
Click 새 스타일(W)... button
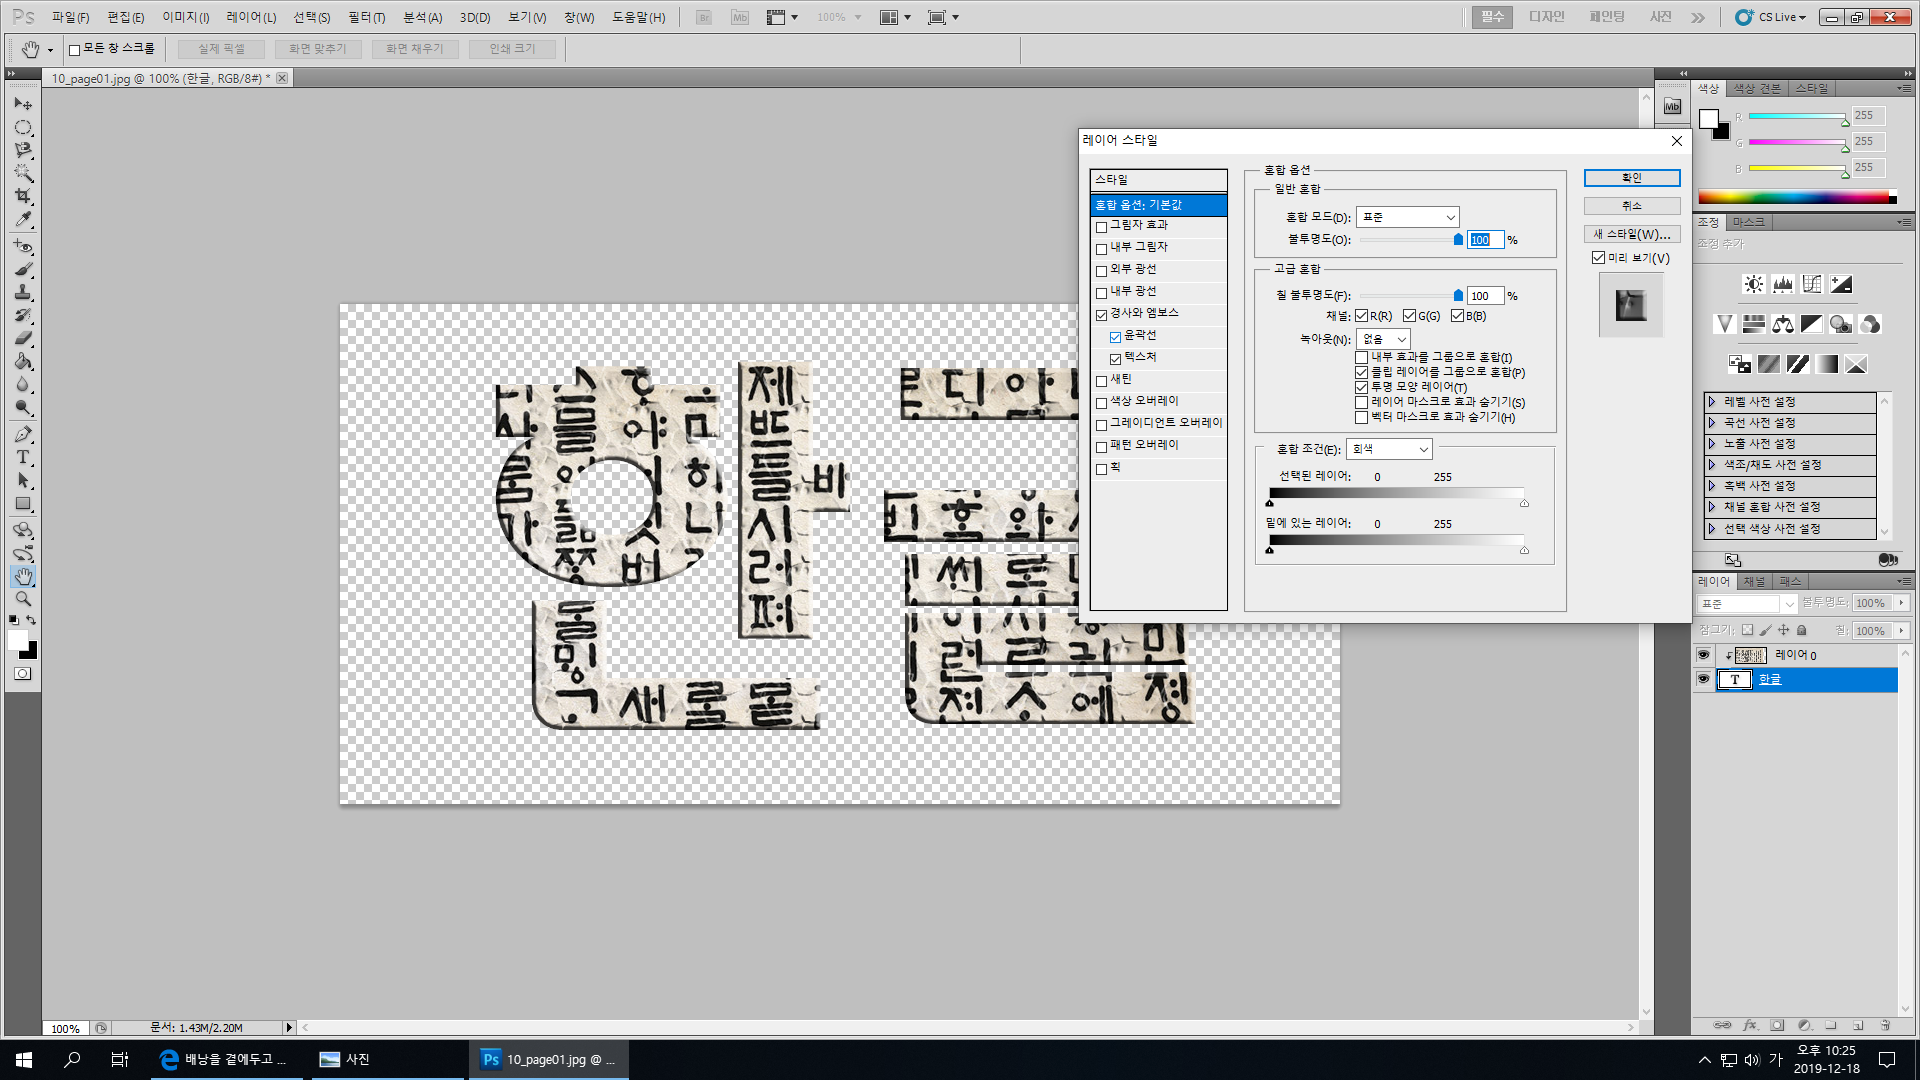(x=1631, y=234)
